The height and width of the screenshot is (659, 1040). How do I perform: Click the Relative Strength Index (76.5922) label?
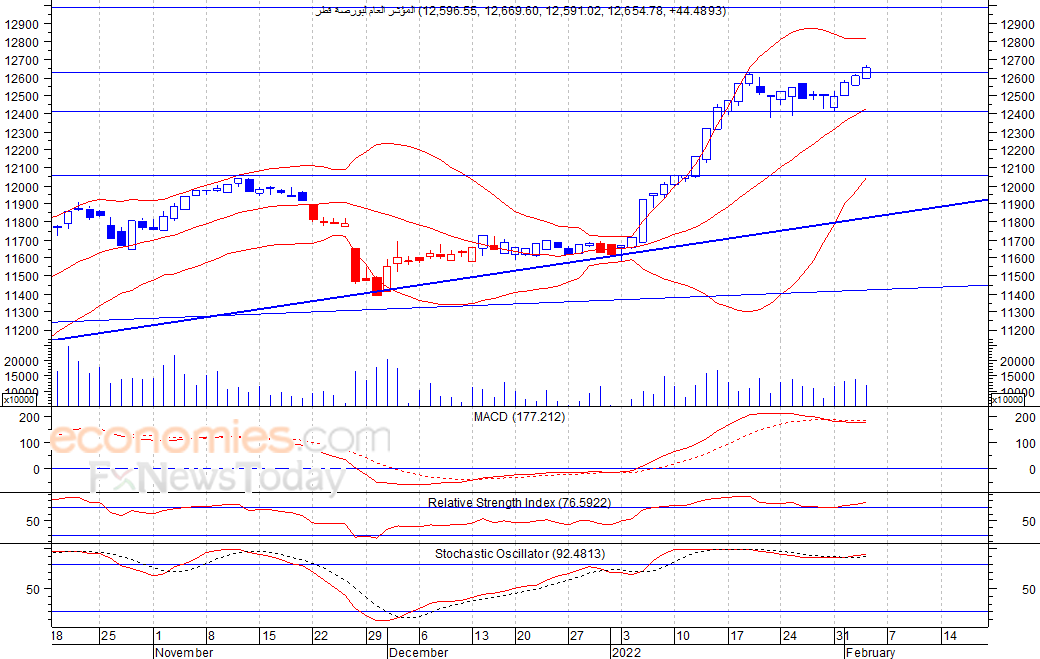[519, 503]
